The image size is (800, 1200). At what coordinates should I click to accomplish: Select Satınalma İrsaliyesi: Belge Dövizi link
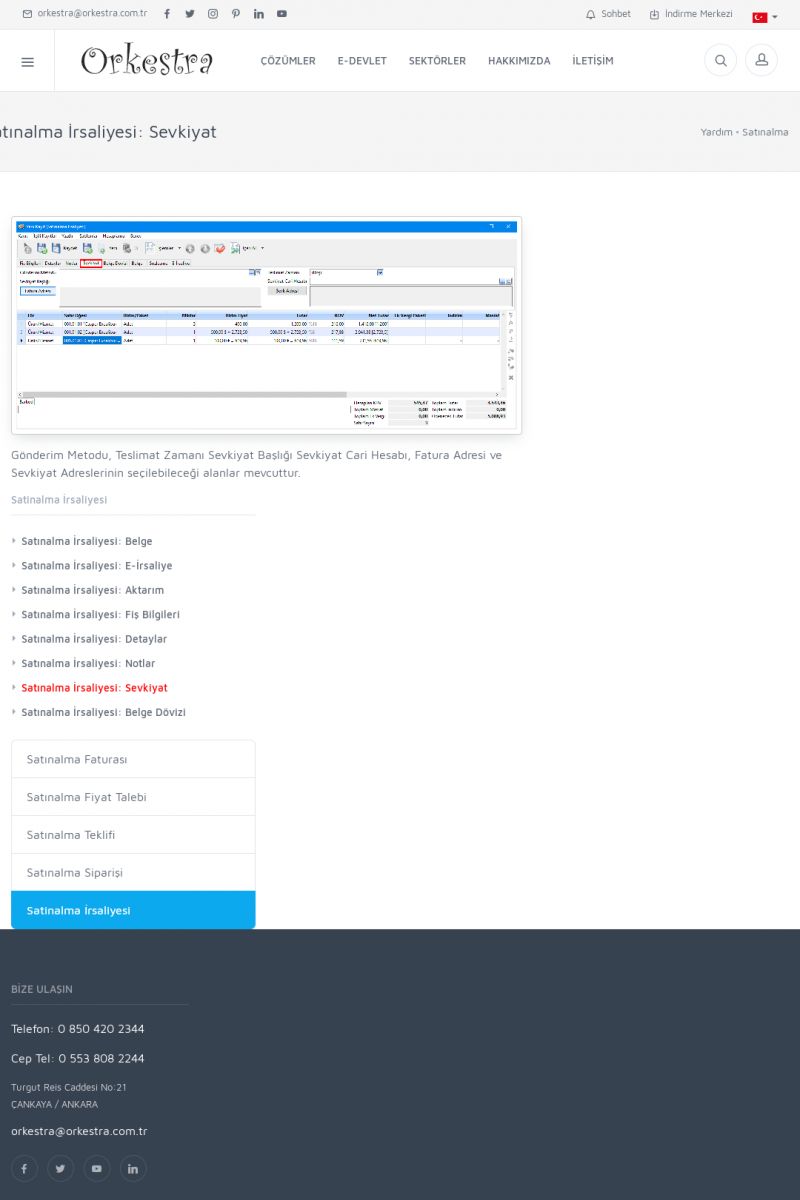point(103,713)
